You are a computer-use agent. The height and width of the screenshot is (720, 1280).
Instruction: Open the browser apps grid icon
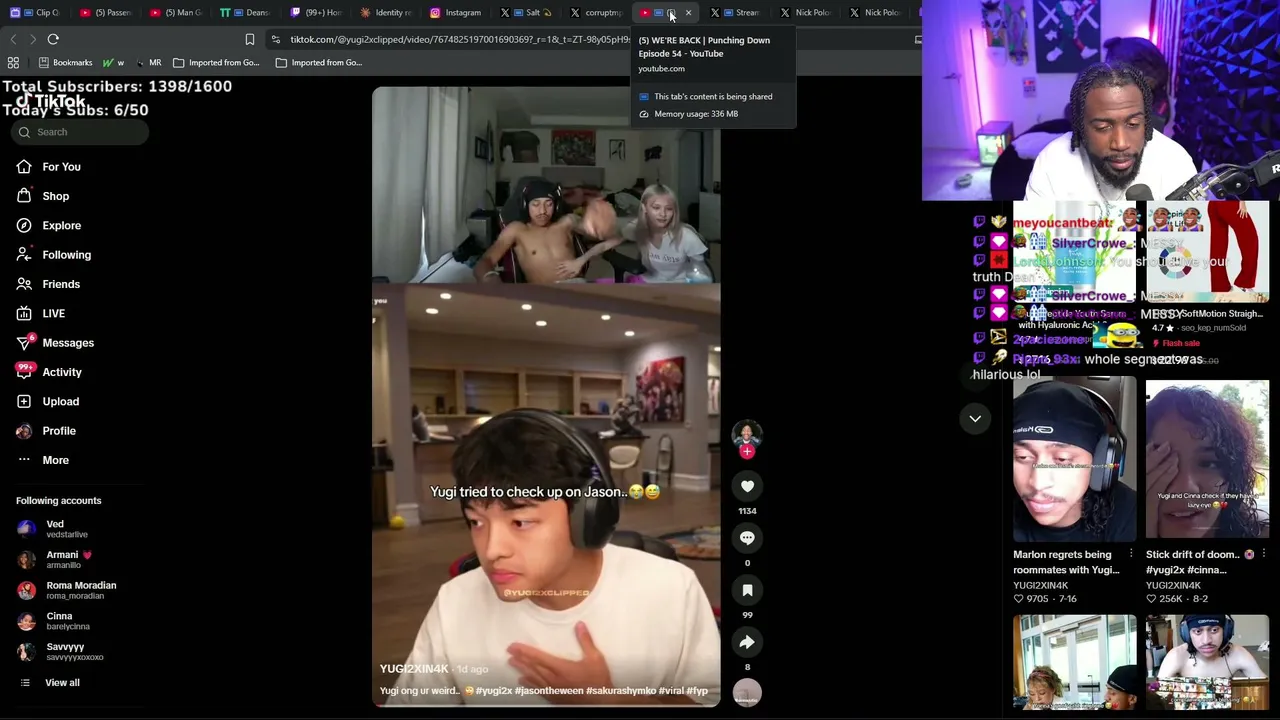[13, 63]
